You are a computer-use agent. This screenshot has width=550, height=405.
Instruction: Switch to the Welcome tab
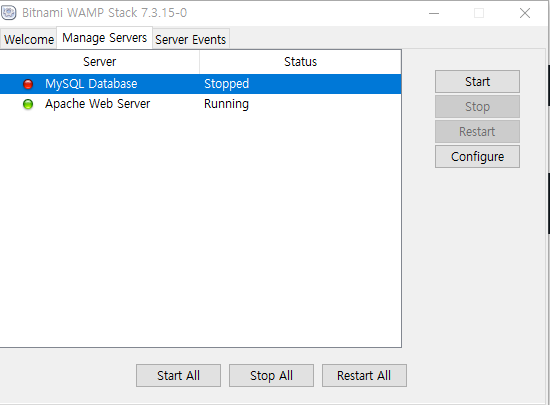(29, 39)
